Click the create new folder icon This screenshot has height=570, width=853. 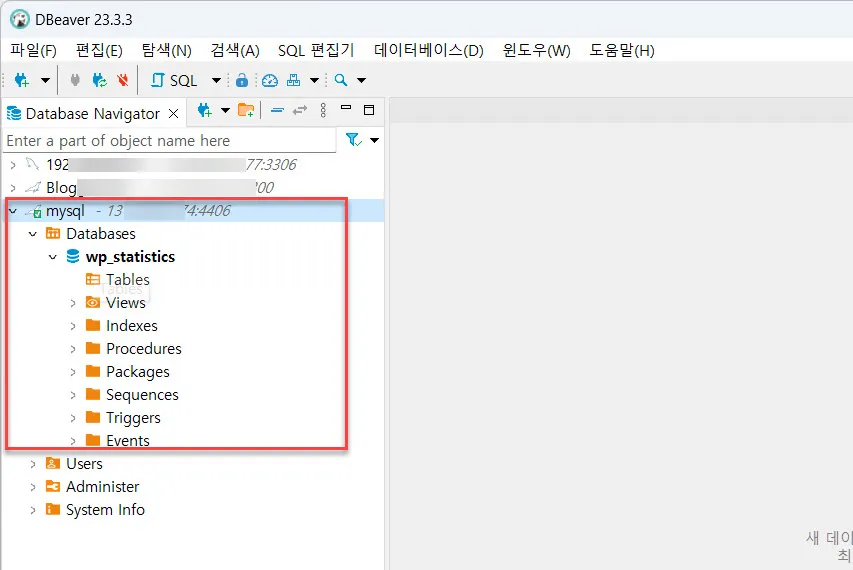[x=246, y=110]
